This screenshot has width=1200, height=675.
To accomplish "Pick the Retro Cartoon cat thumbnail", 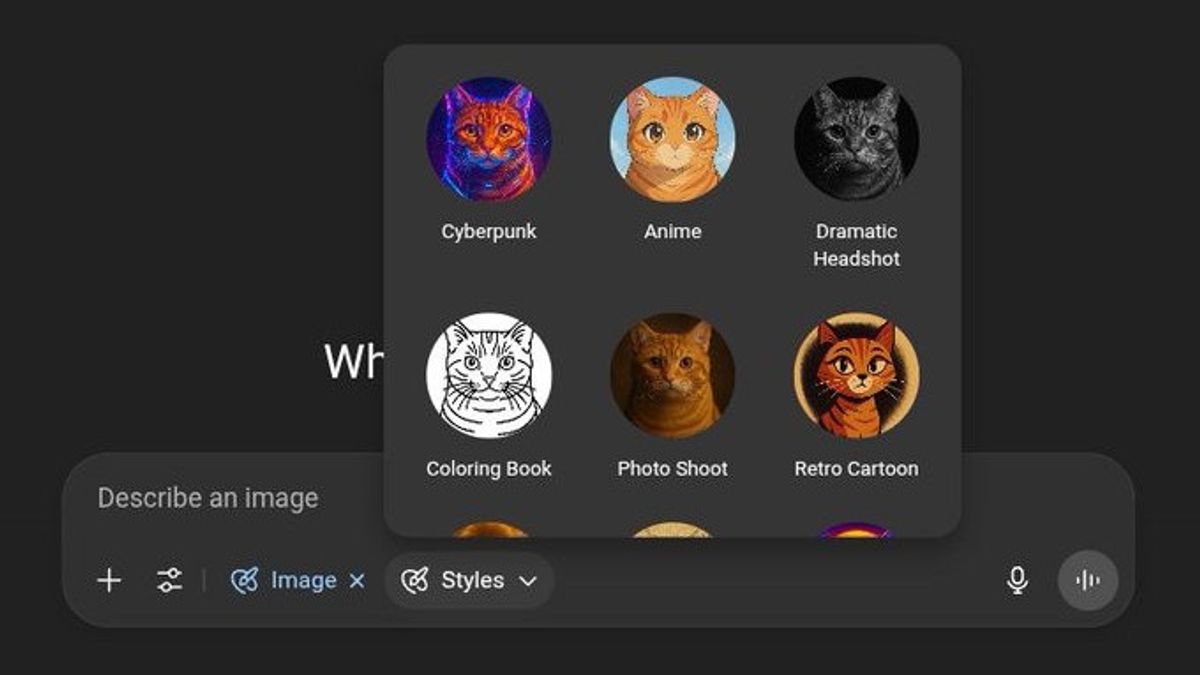I will 856,375.
